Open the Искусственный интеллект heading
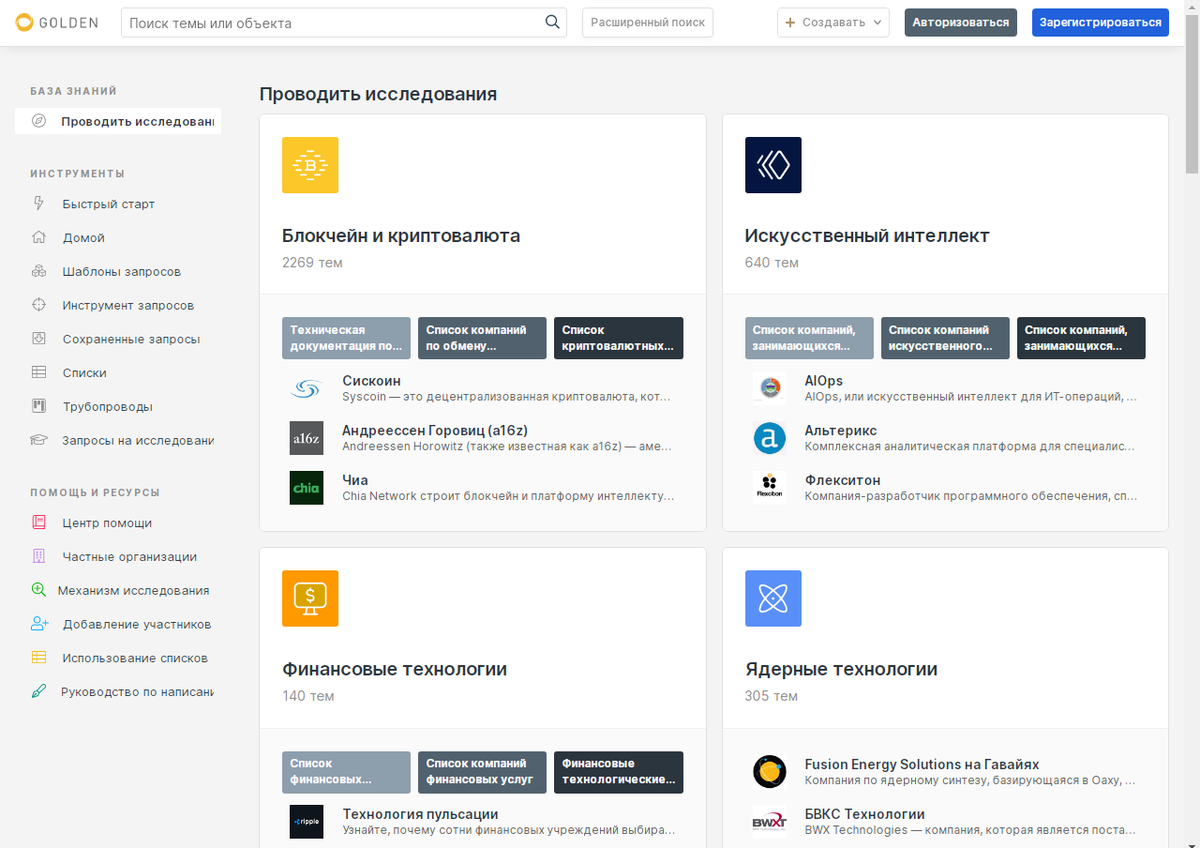 pos(867,236)
